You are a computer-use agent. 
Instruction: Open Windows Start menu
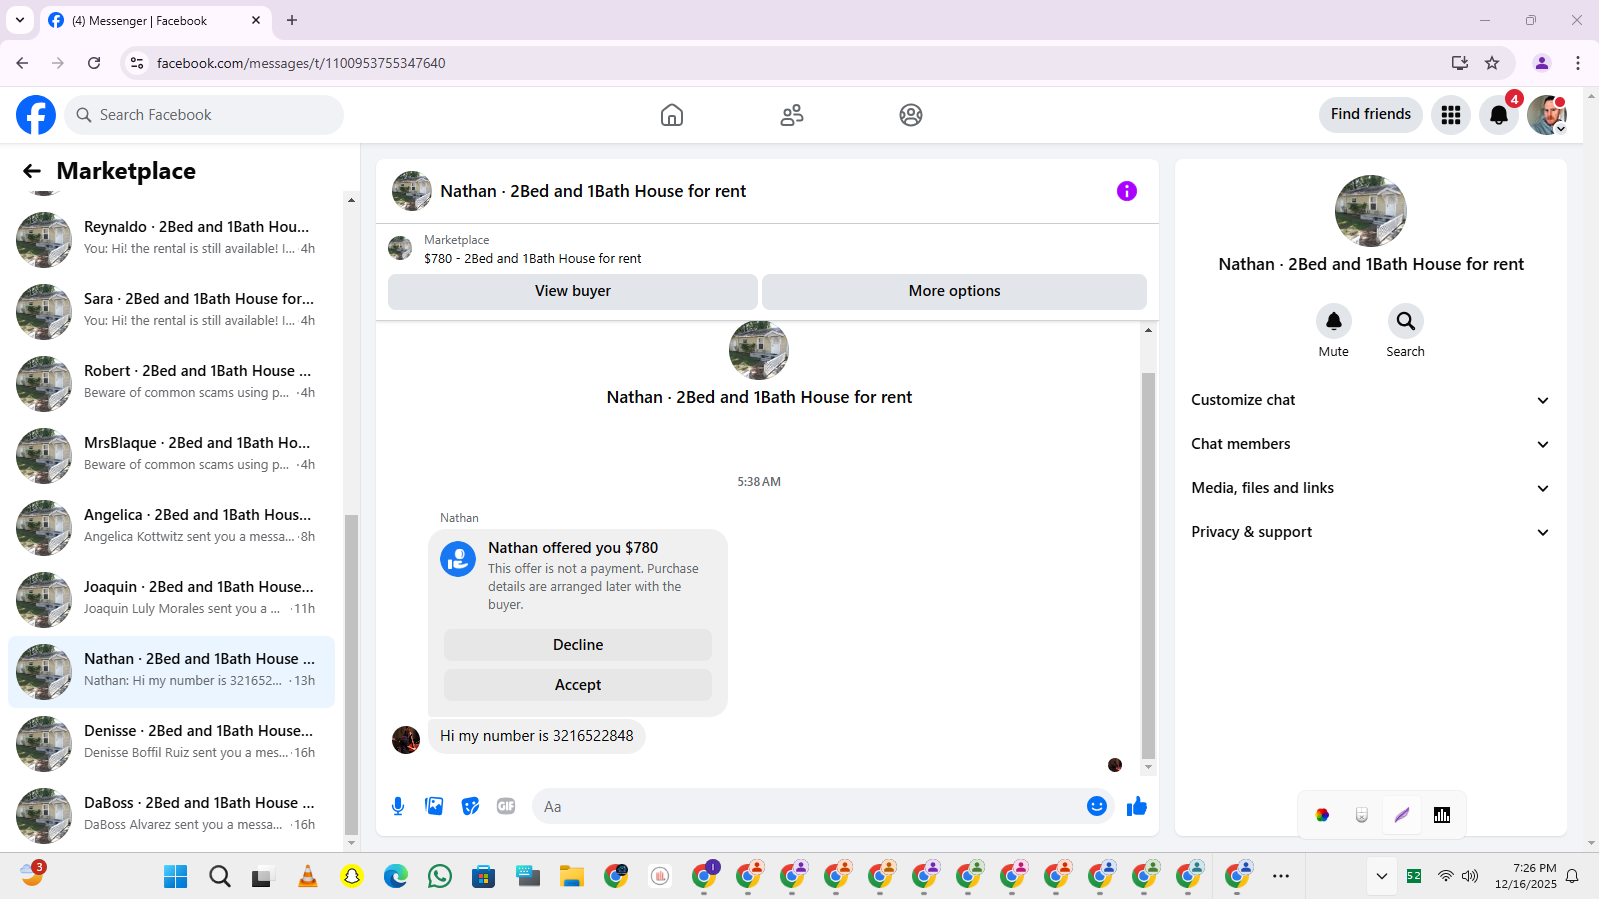point(176,877)
